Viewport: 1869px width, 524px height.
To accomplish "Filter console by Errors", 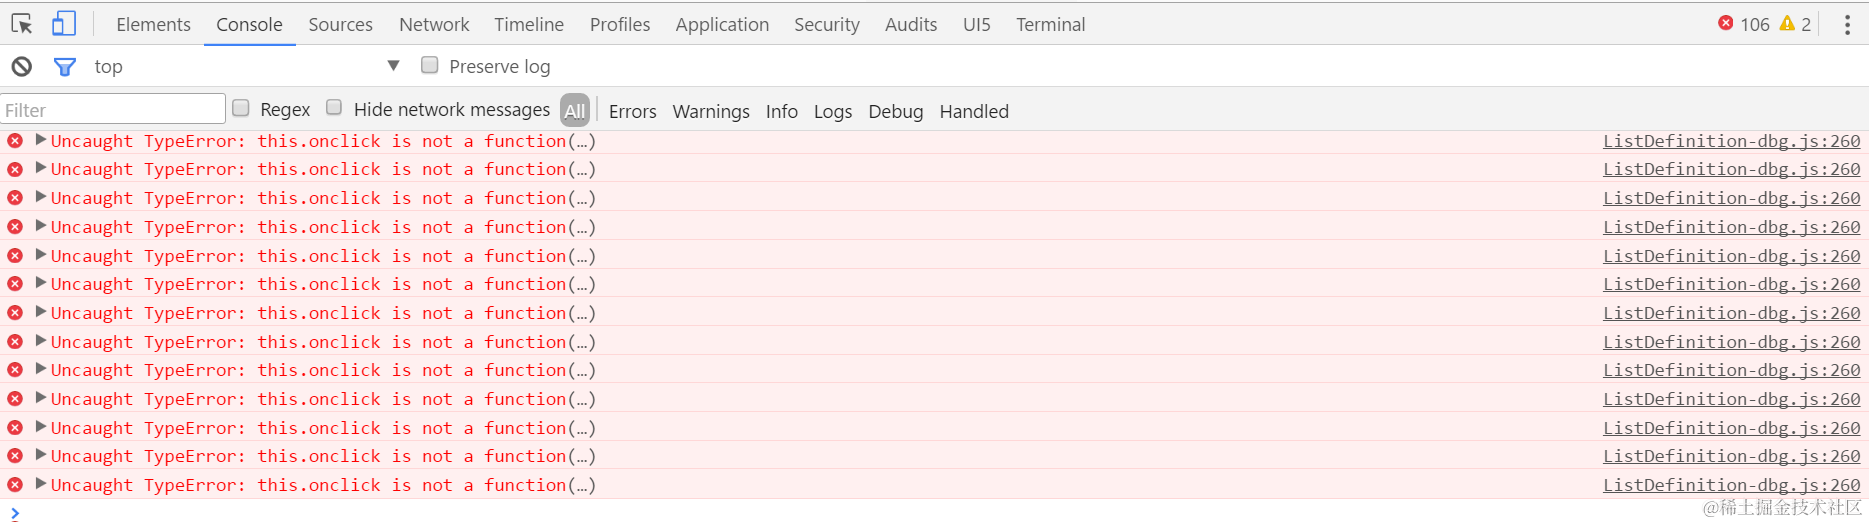I will 633,111.
